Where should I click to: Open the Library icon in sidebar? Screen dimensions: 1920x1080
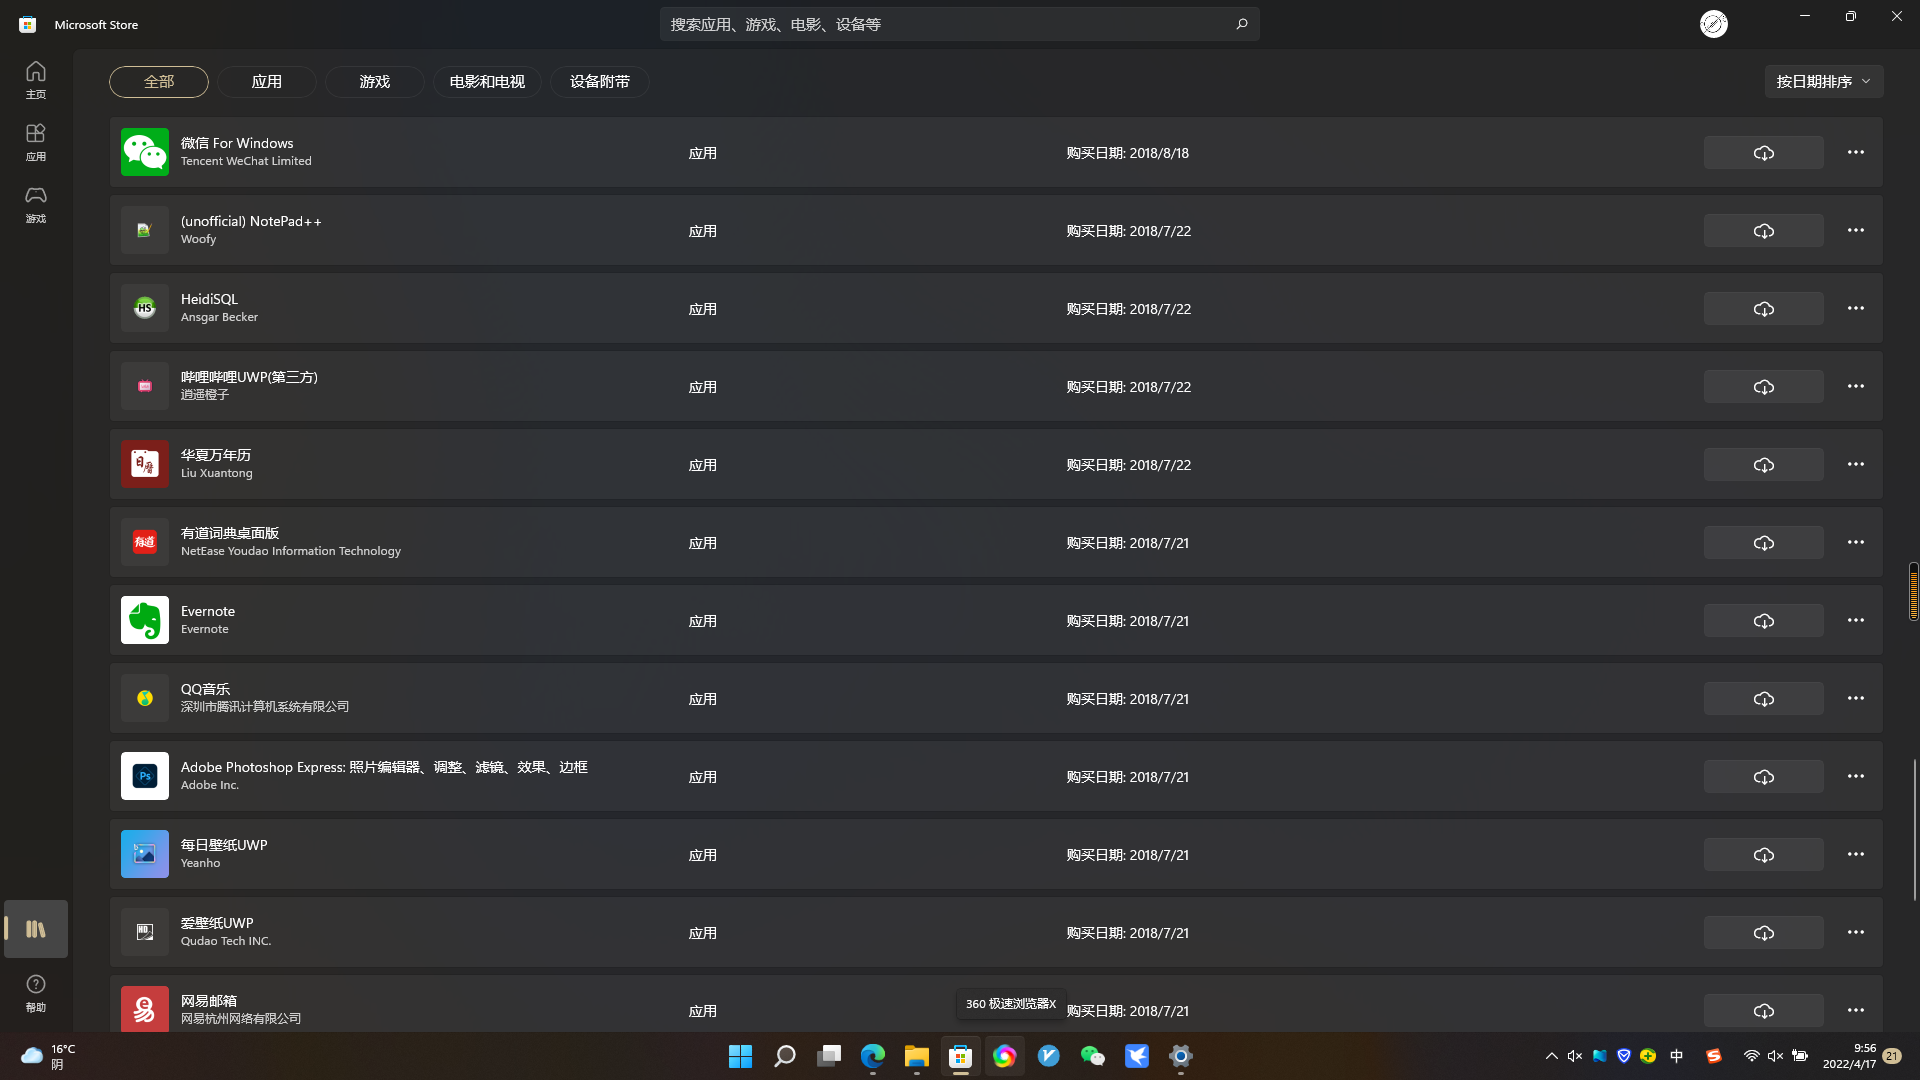(36, 929)
